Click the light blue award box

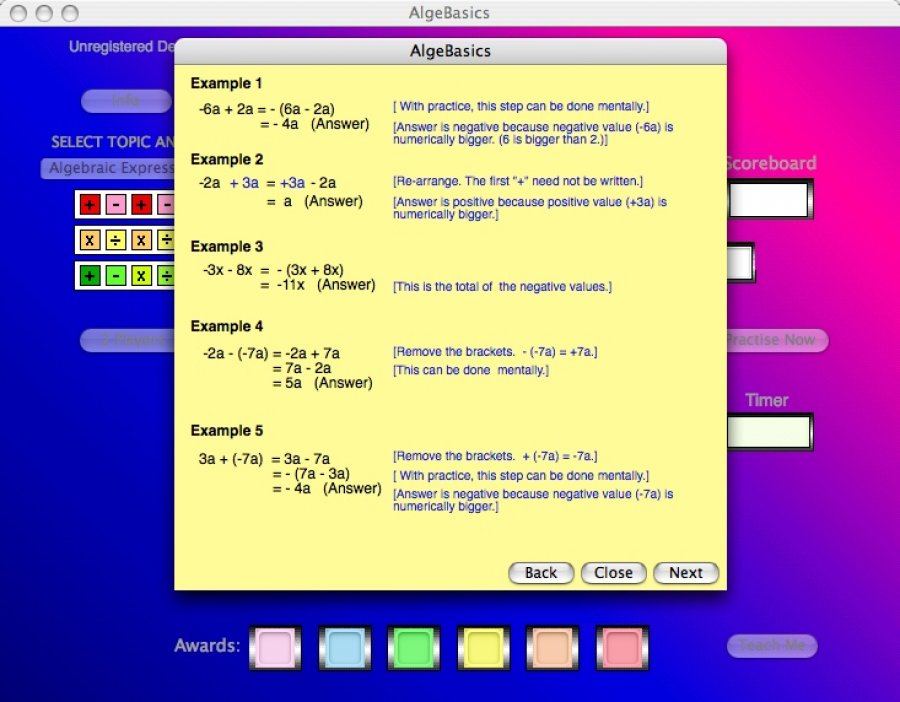pyautogui.click(x=344, y=647)
